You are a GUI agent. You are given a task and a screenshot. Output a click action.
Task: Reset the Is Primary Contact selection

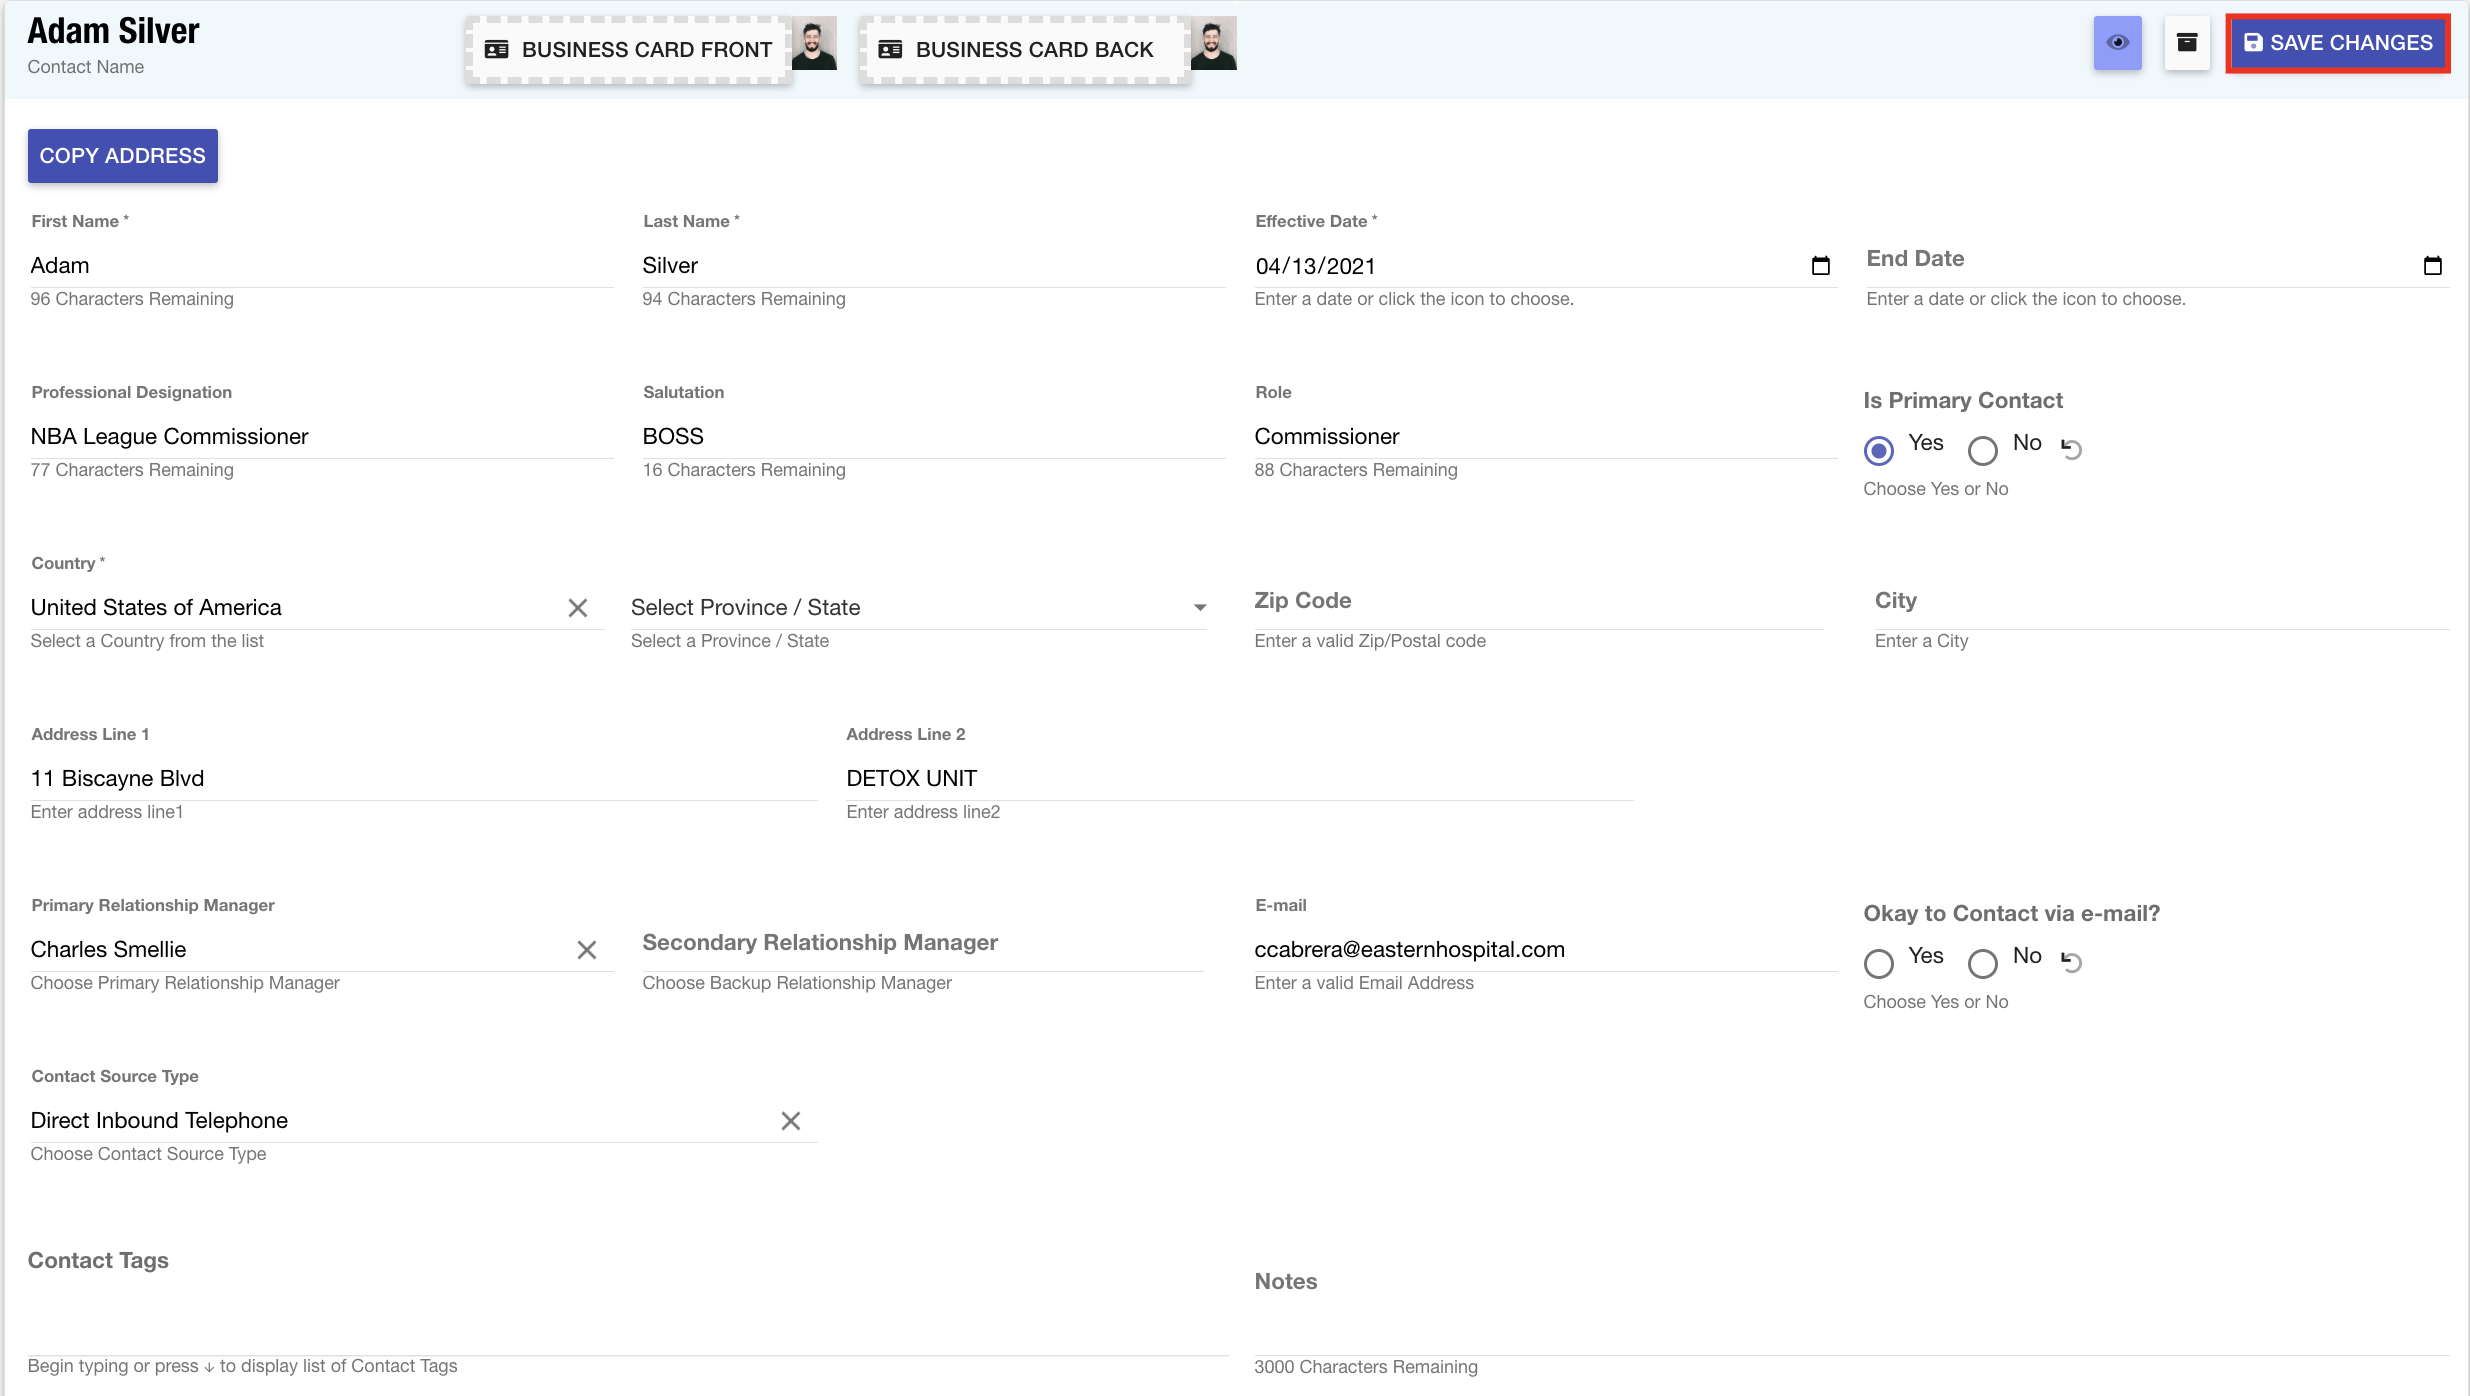[x=2072, y=449]
